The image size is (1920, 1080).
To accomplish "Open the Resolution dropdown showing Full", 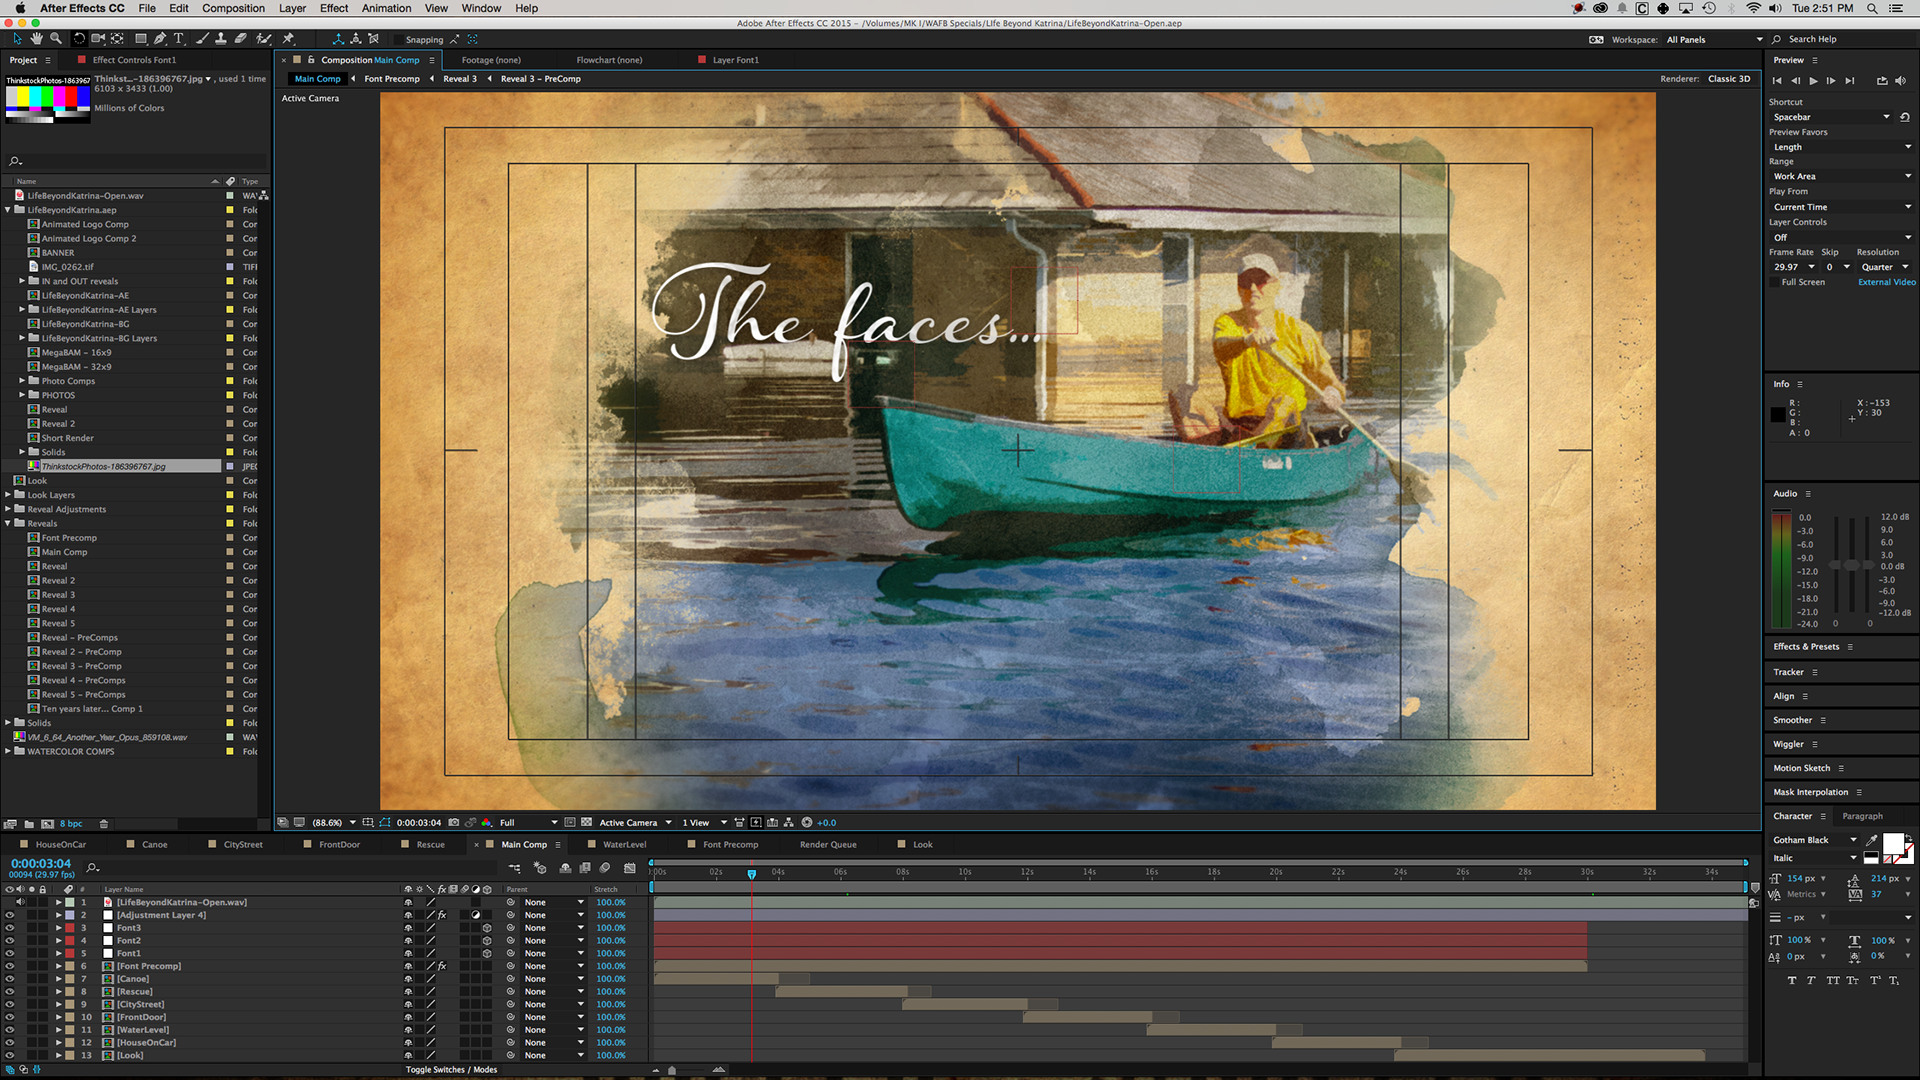I will [x=528, y=823].
